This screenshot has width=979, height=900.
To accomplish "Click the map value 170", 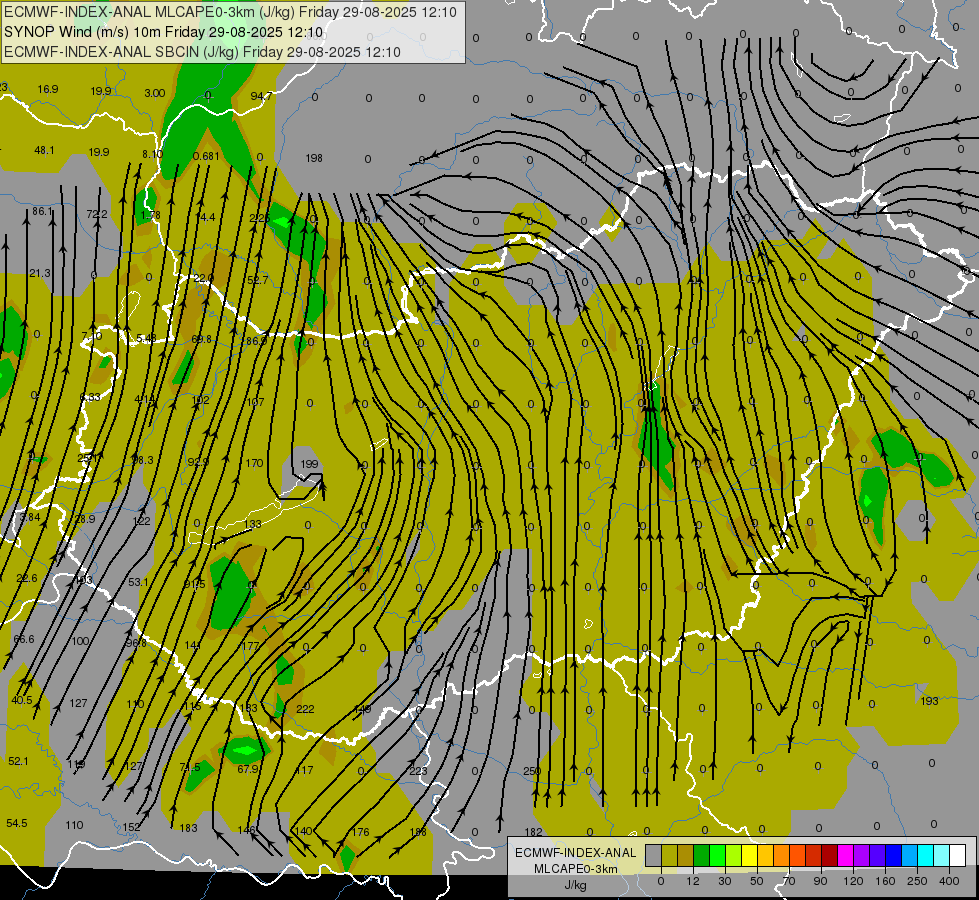I will (254, 463).
